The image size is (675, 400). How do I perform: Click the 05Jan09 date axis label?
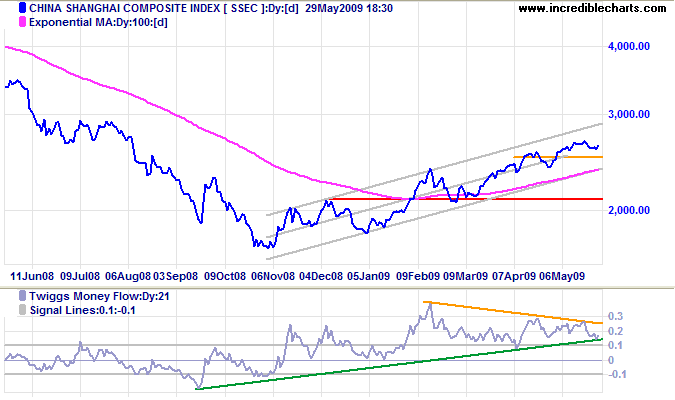point(368,276)
